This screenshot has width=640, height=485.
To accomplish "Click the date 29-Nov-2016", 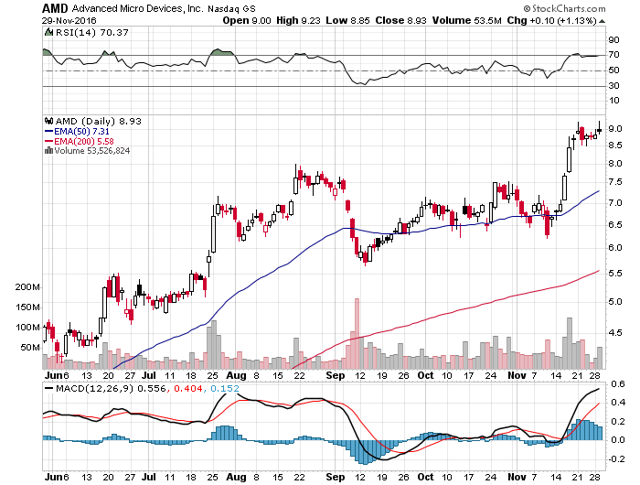I will (x=69, y=20).
